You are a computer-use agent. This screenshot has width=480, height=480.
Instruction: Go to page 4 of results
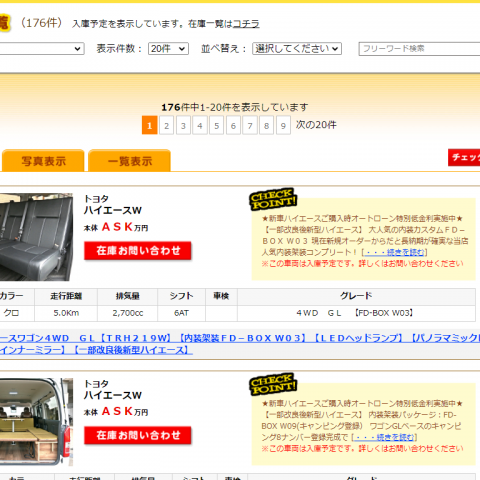[x=200, y=125]
